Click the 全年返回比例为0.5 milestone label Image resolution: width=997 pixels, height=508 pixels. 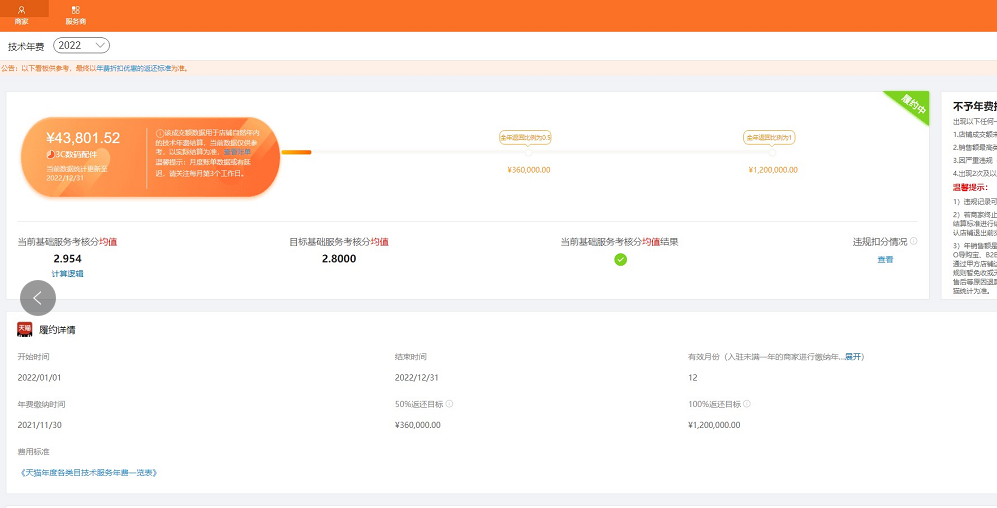coord(526,137)
